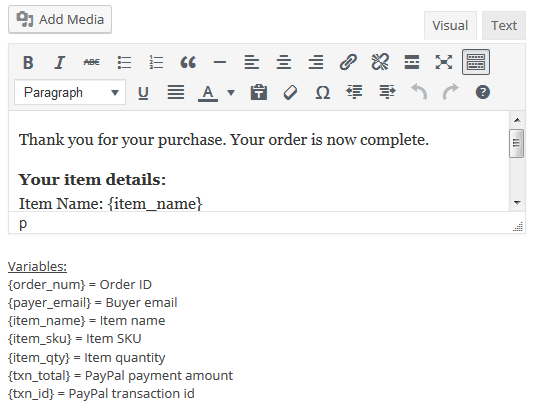The height and width of the screenshot is (408, 540).
Task: Expand the text color dropdown arrow
Action: tap(231, 92)
